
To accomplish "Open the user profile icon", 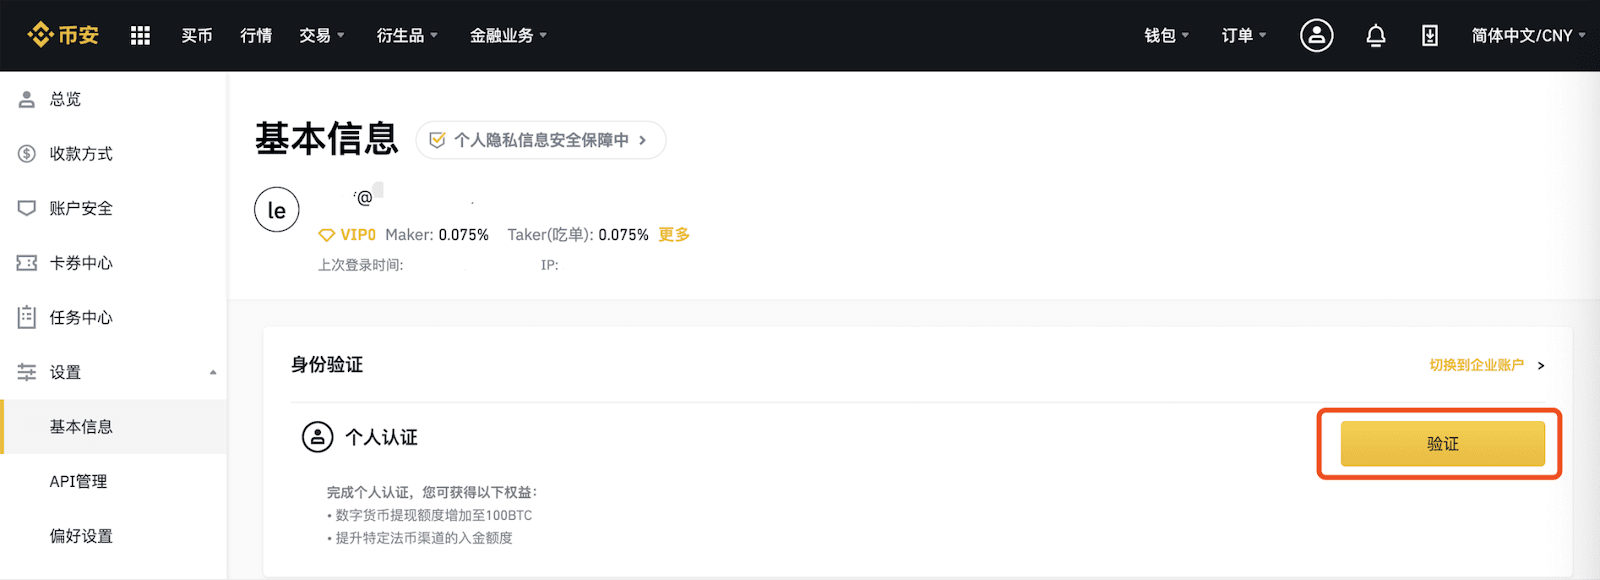I will (x=1316, y=35).
